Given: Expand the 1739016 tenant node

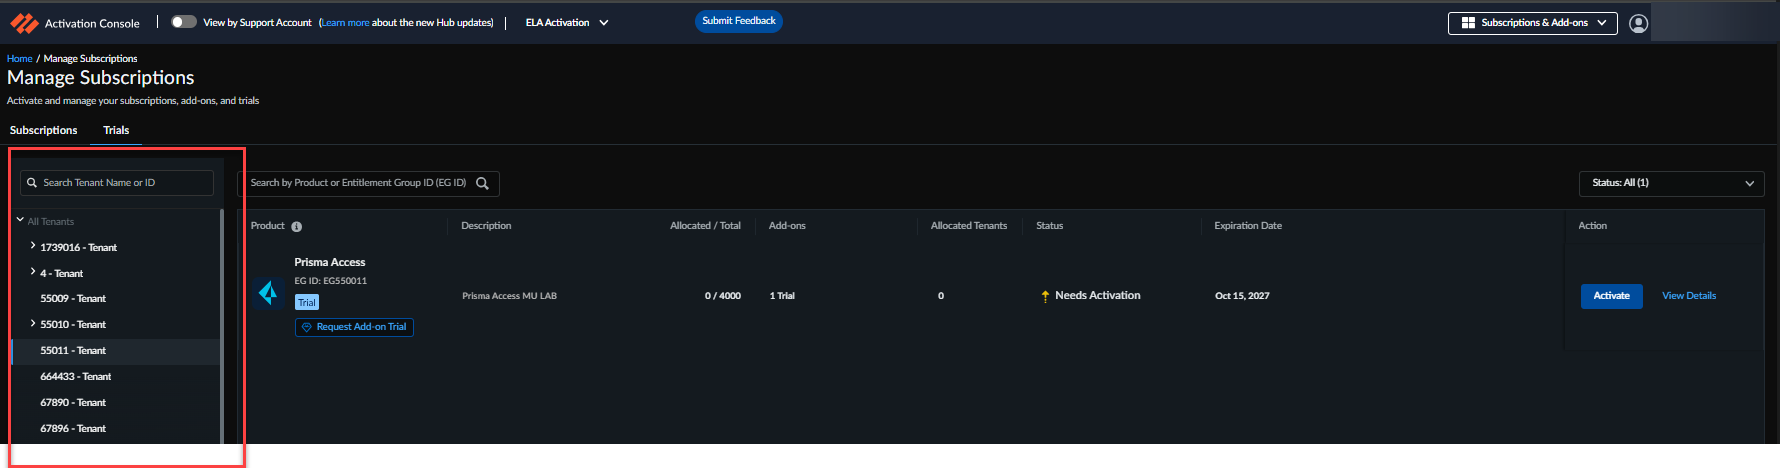Looking at the screenshot, I should tap(33, 246).
